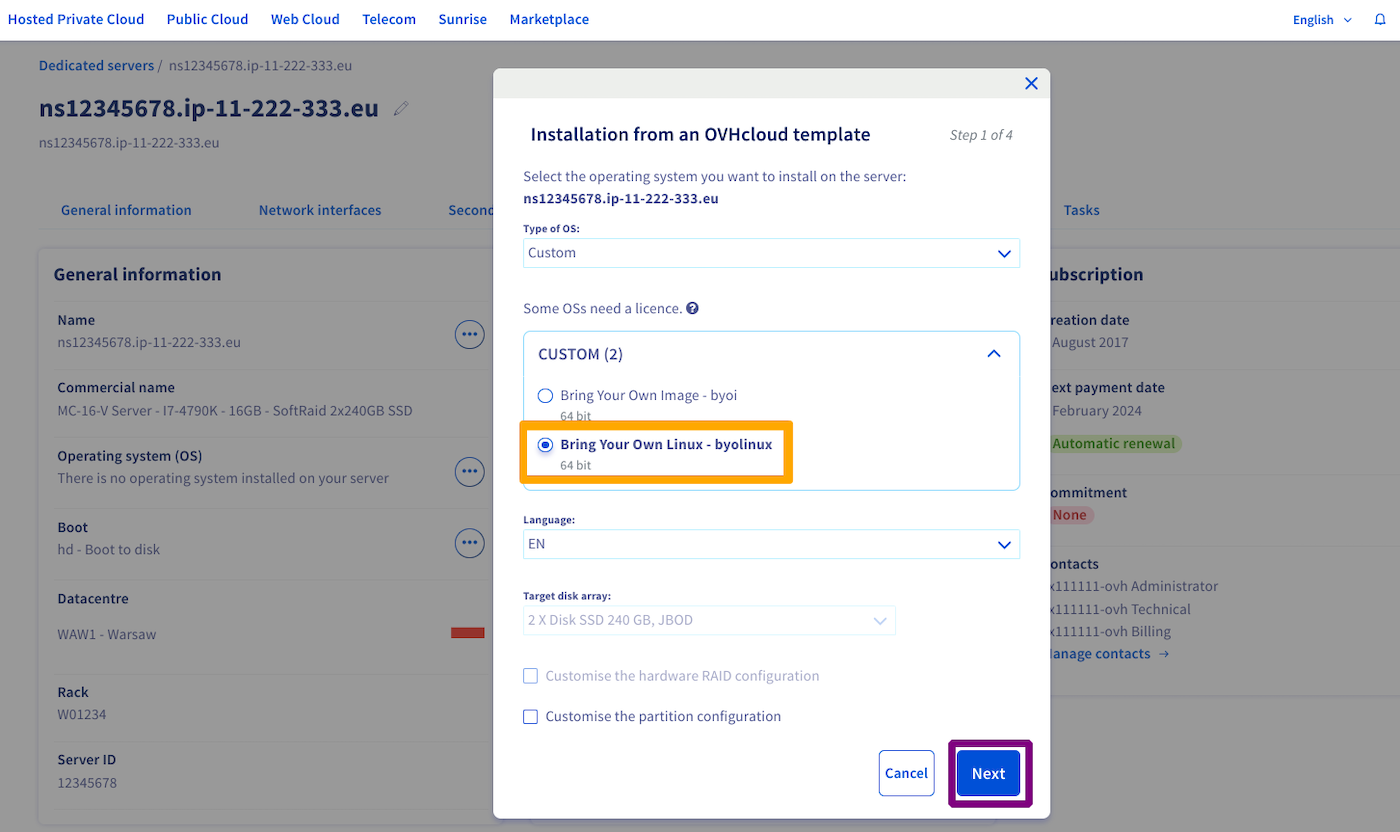Open the English language selector
1400x832 pixels.
click(x=1321, y=20)
